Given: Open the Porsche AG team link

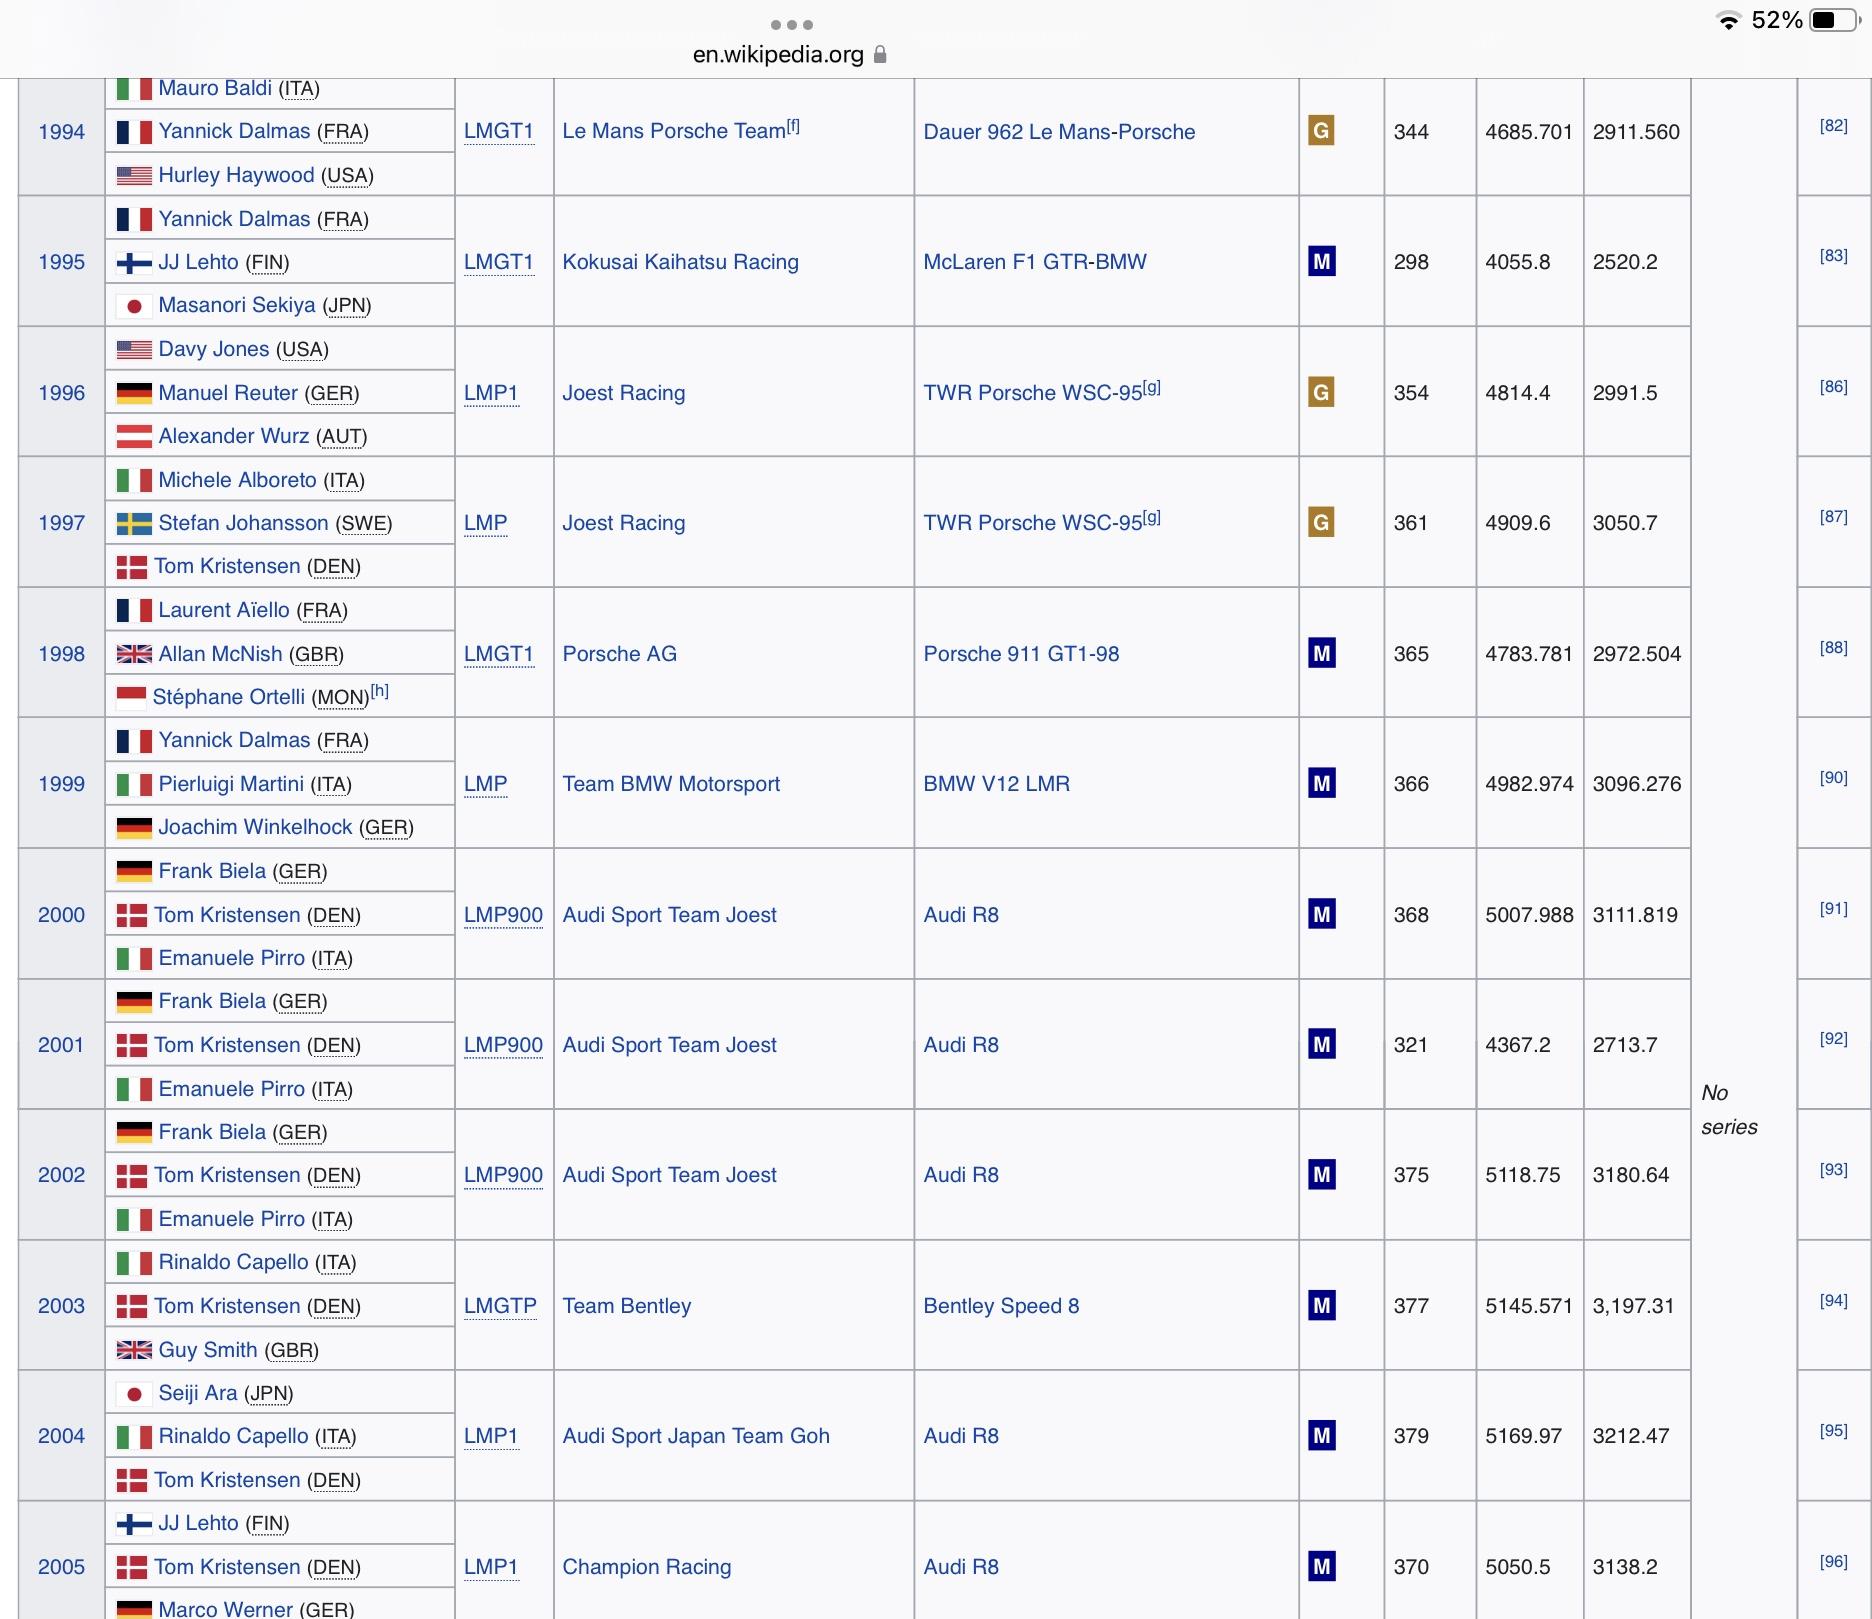Looking at the screenshot, I should point(619,654).
